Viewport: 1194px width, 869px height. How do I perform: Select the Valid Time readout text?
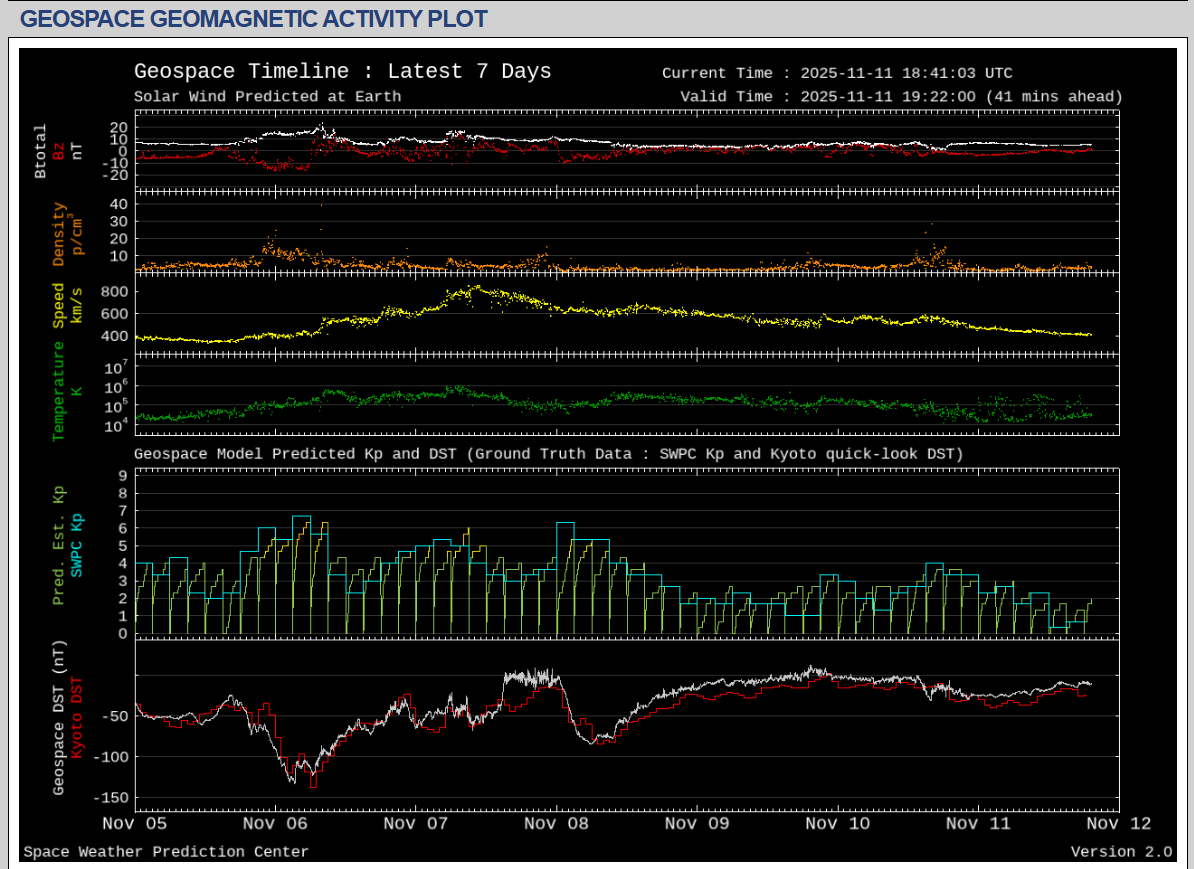[901, 97]
